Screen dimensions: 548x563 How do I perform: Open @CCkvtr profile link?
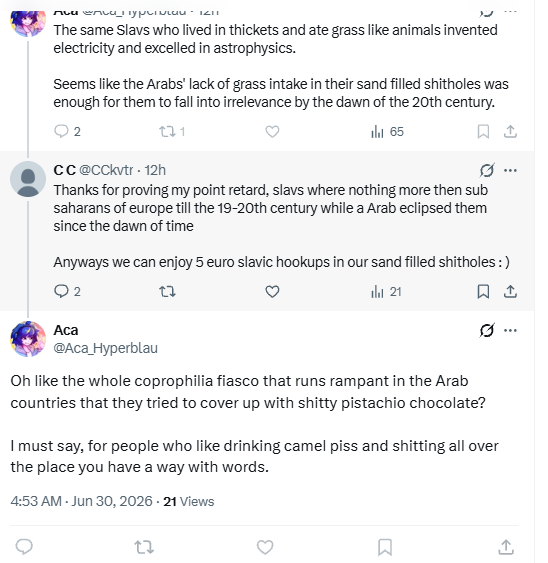pos(106,170)
